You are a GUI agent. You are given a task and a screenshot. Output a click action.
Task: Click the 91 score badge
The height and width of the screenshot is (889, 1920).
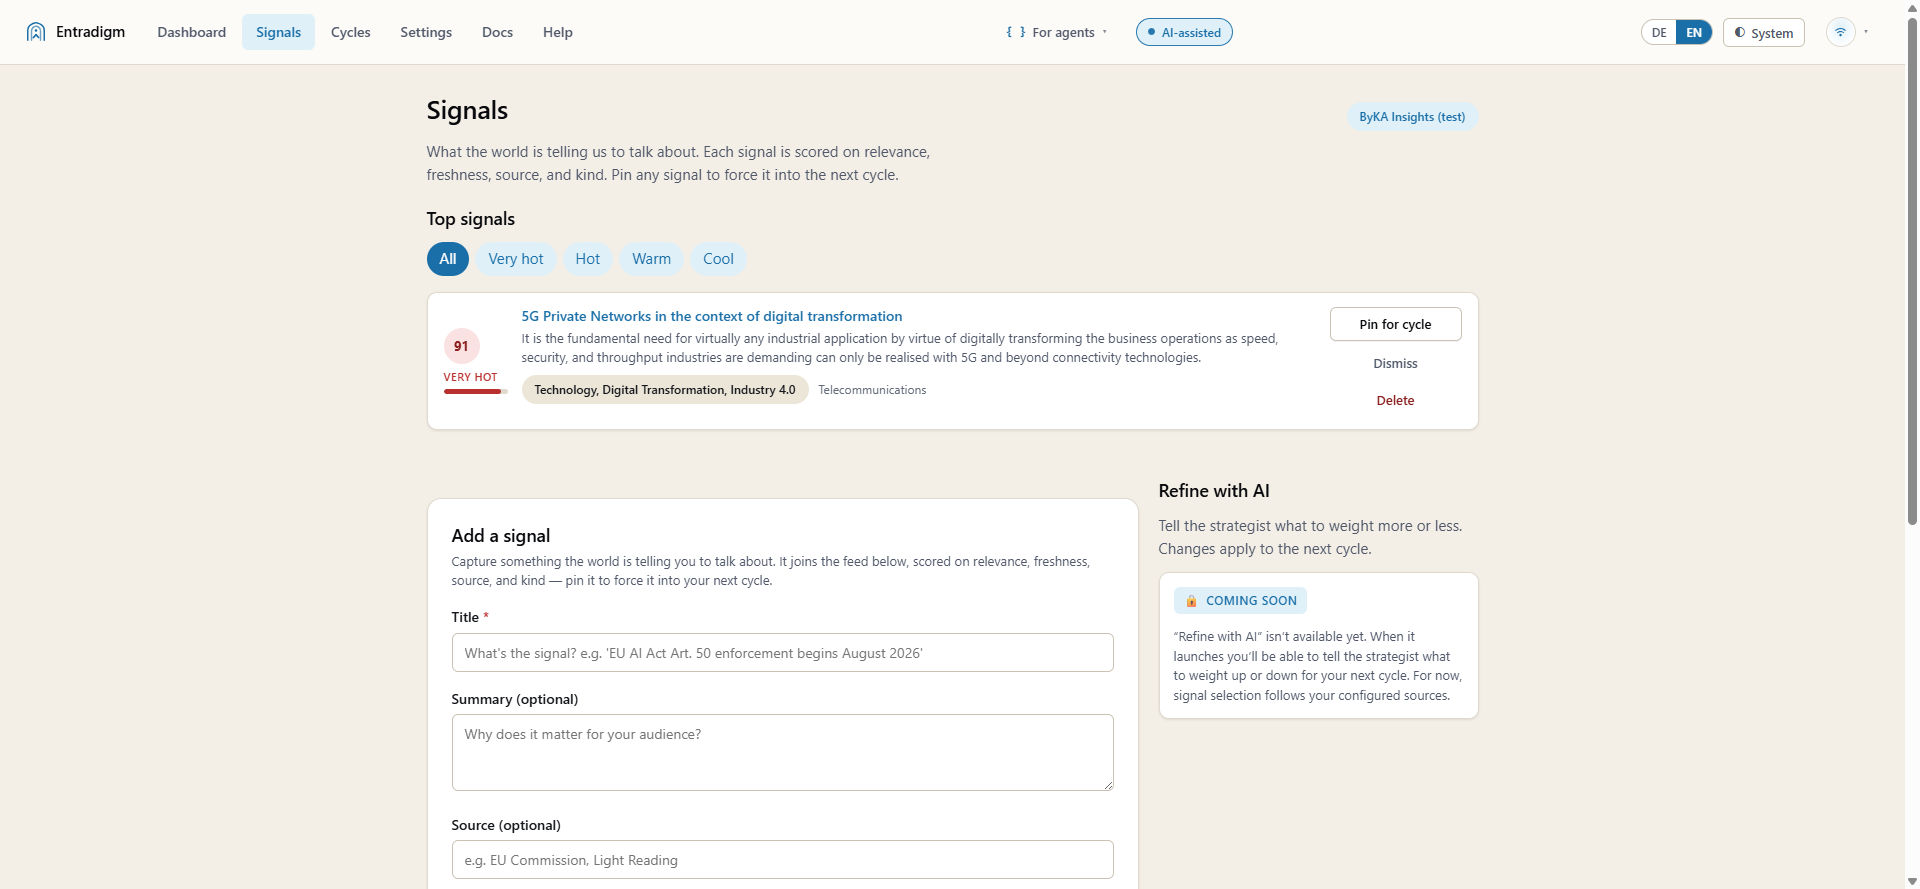click(461, 346)
